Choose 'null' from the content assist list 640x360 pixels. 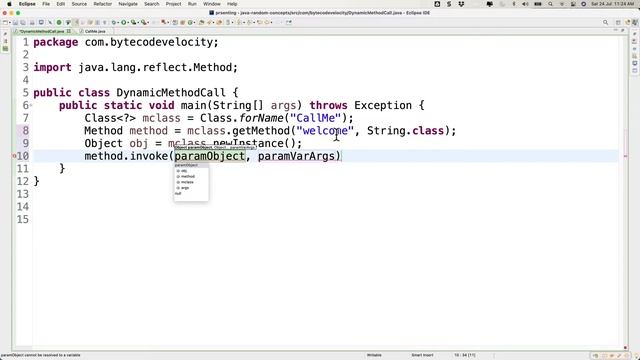[191, 193]
